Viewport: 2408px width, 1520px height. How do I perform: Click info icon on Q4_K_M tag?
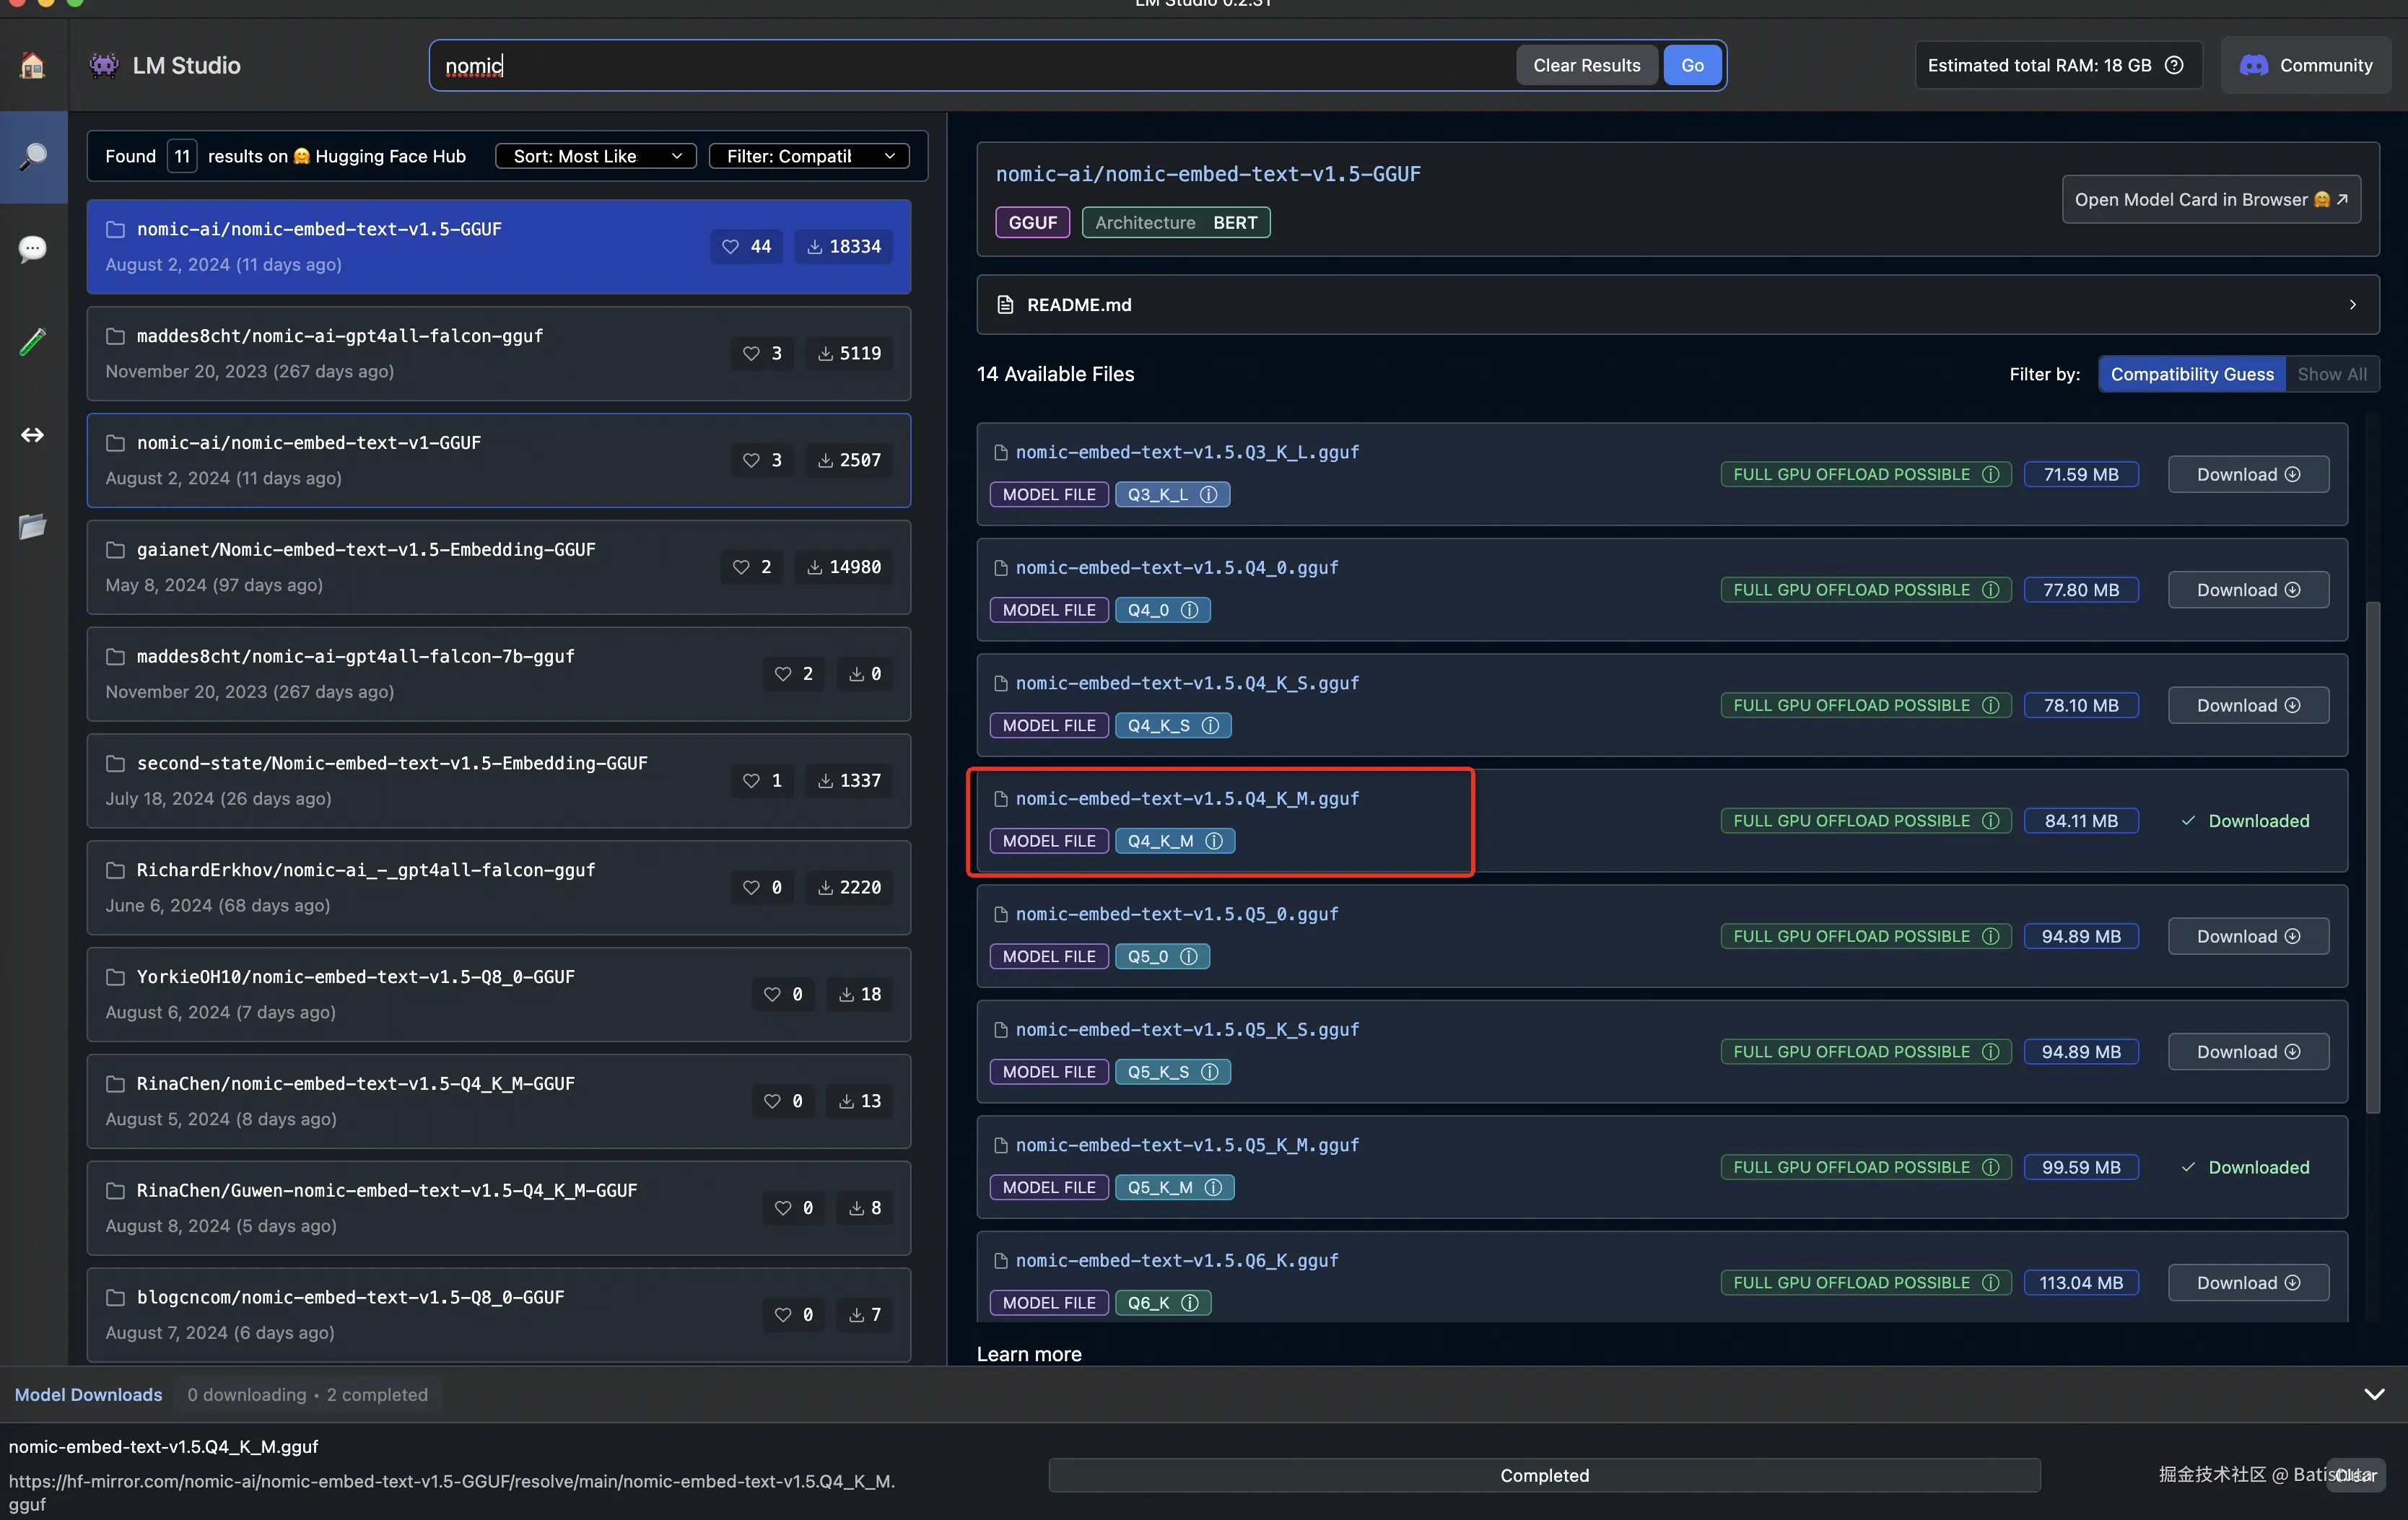click(x=1214, y=841)
